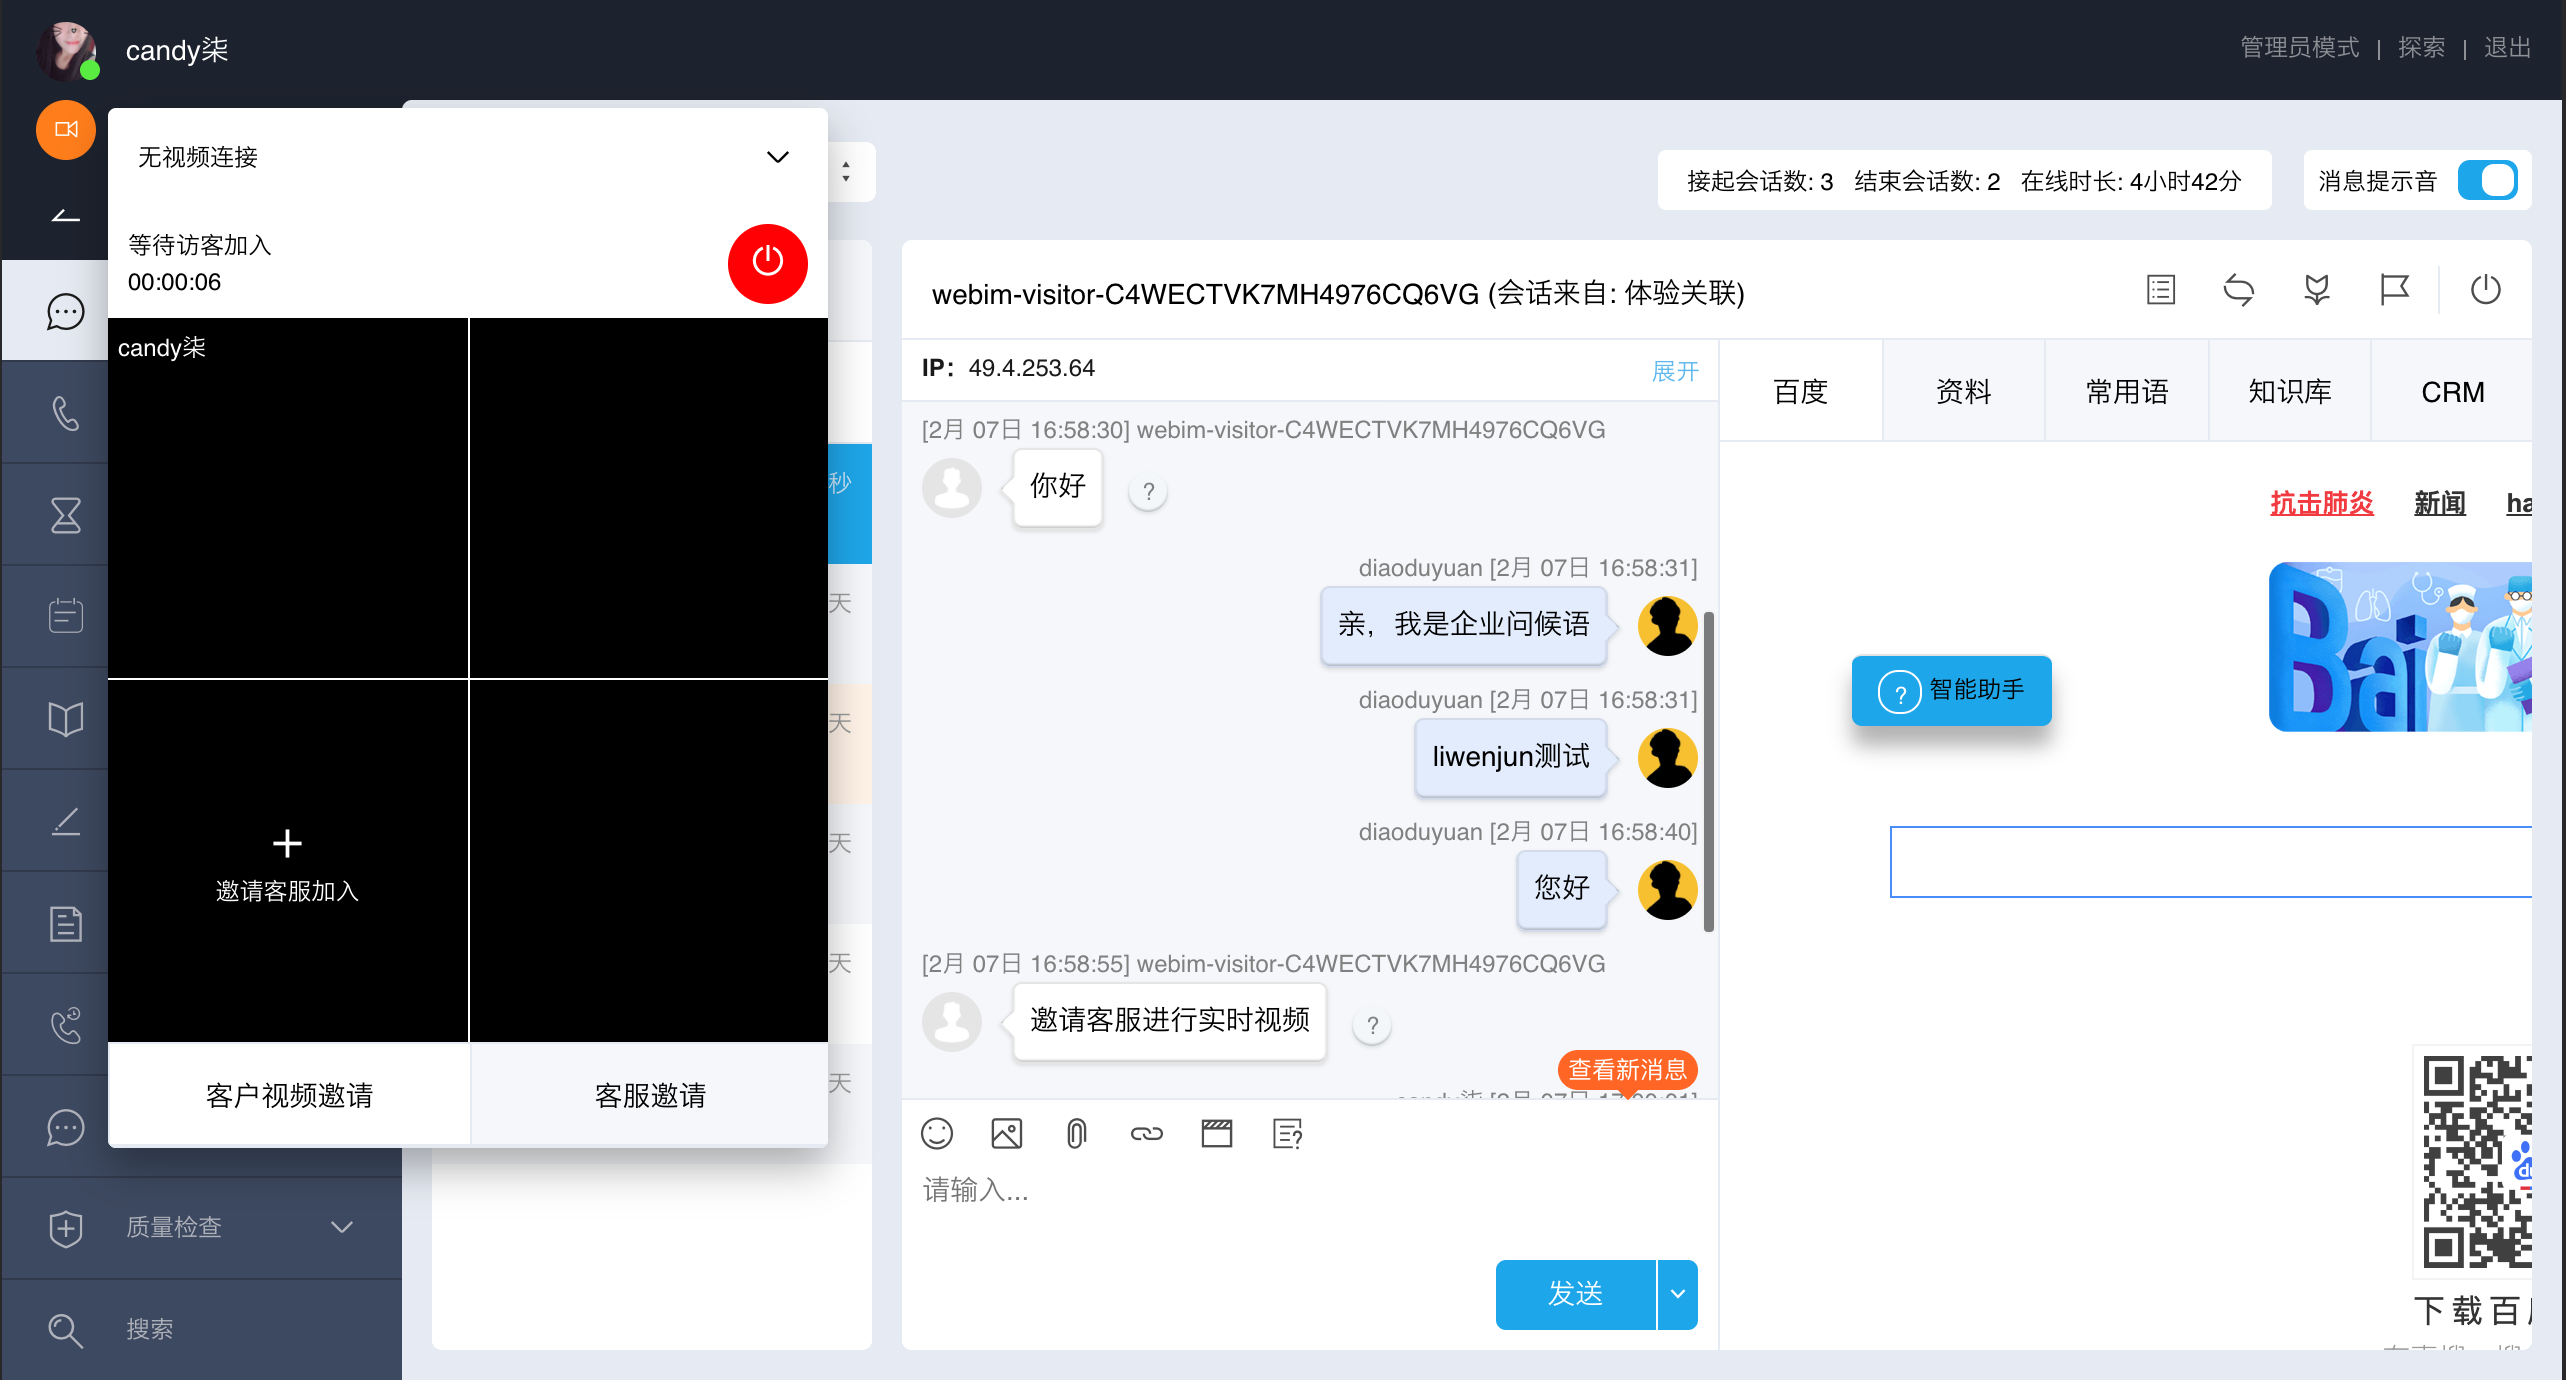Image resolution: width=2566 pixels, height=1380 pixels.
Task: Click the green online status dot on candy柒 avatar
Action: 91,70
